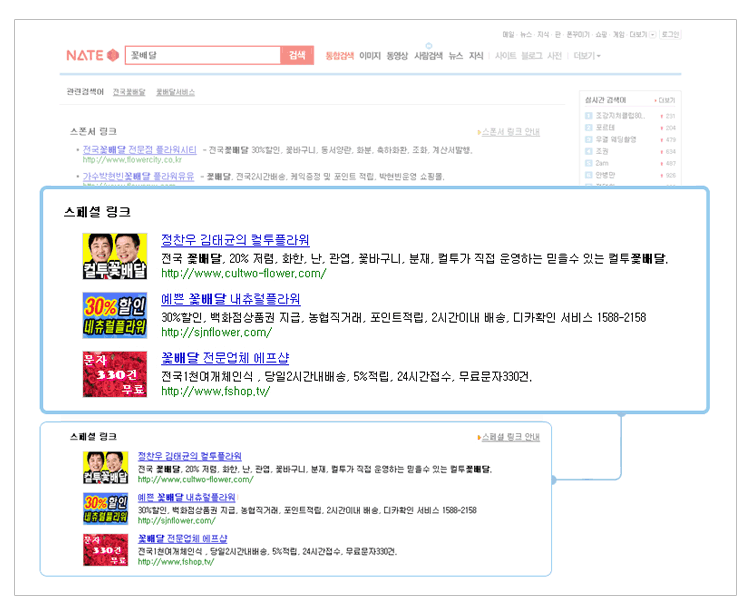The image size is (747, 610).
Task: Select the 사이트 search tab
Action: pyautogui.click(x=505, y=56)
